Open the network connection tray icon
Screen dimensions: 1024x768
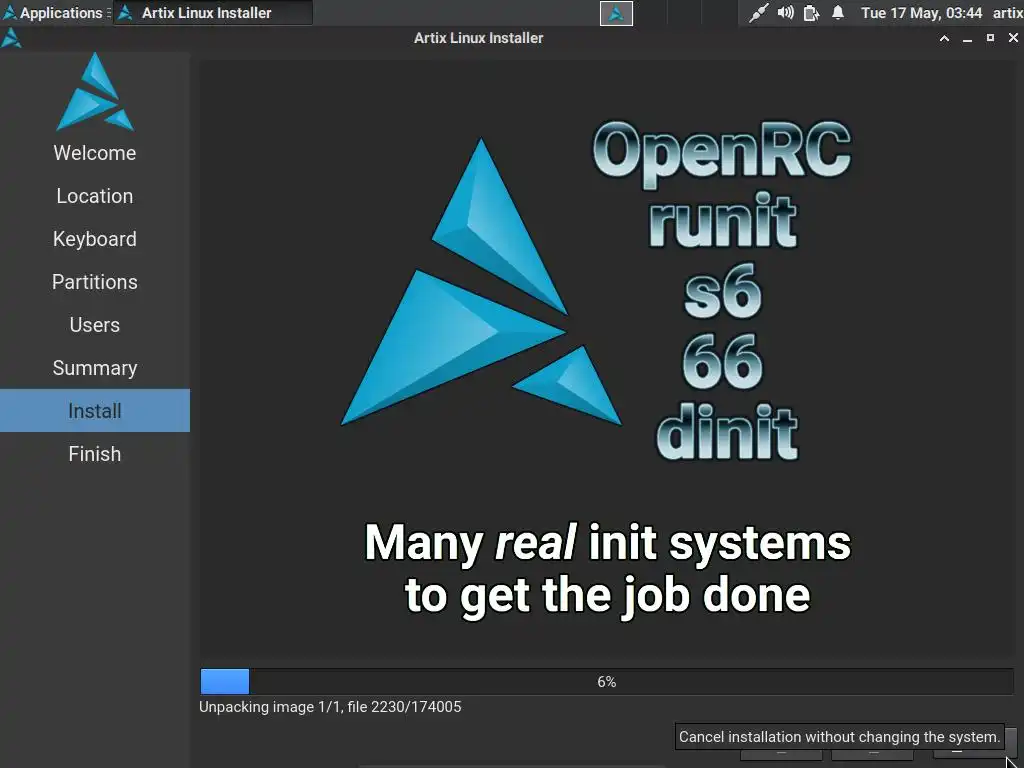point(758,12)
